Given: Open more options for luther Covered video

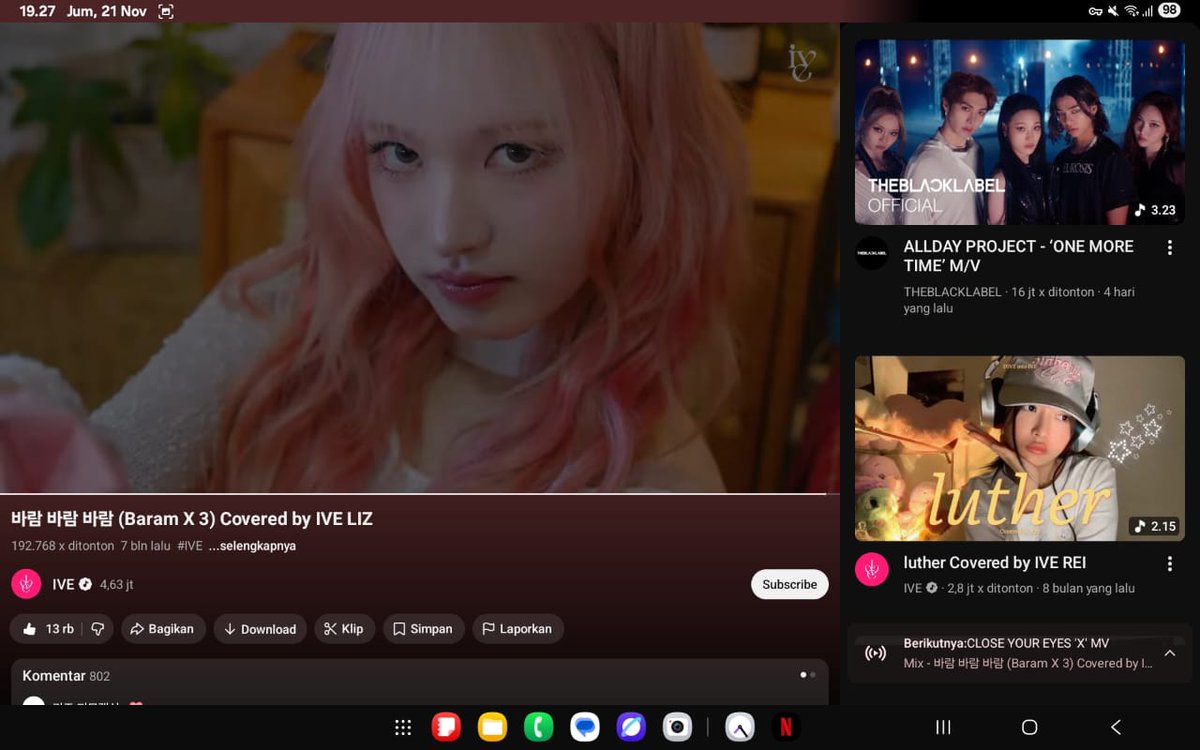Looking at the screenshot, I should [1170, 564].
